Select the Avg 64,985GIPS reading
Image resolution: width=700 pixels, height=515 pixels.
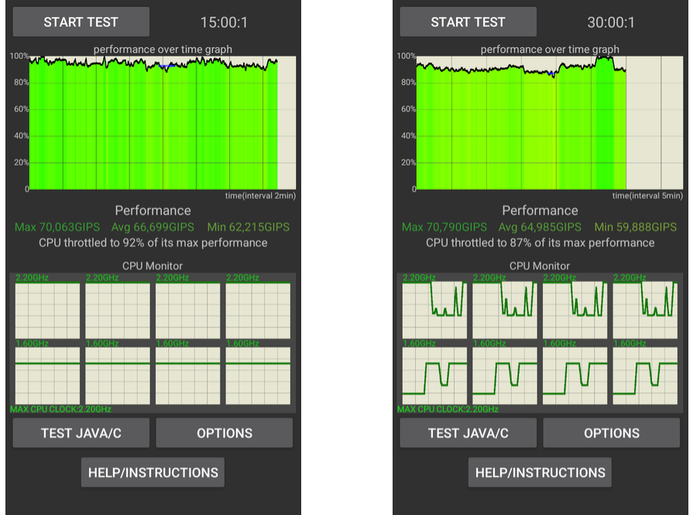point(541,228)
